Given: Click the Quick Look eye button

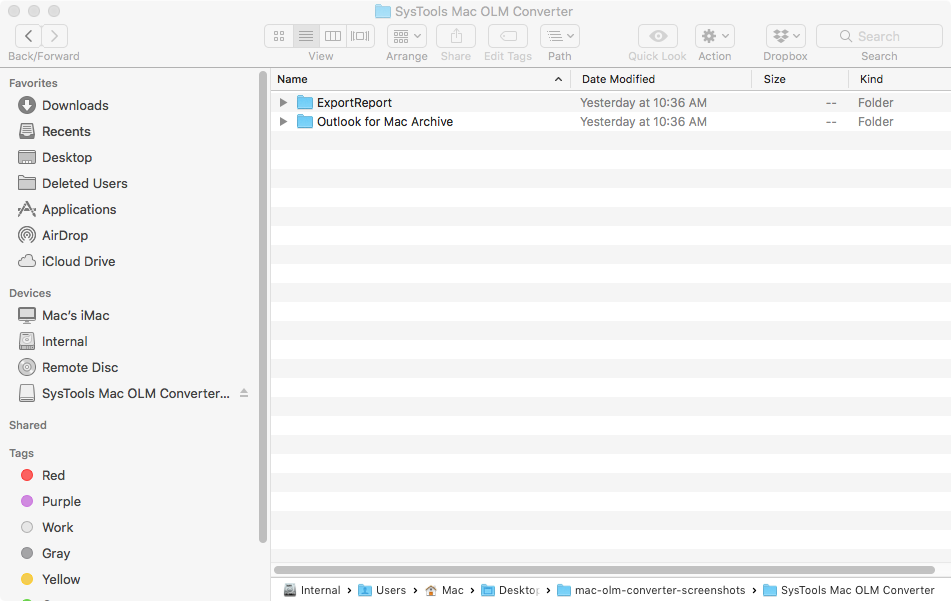Looking at the screenshot, I should 658,36.
